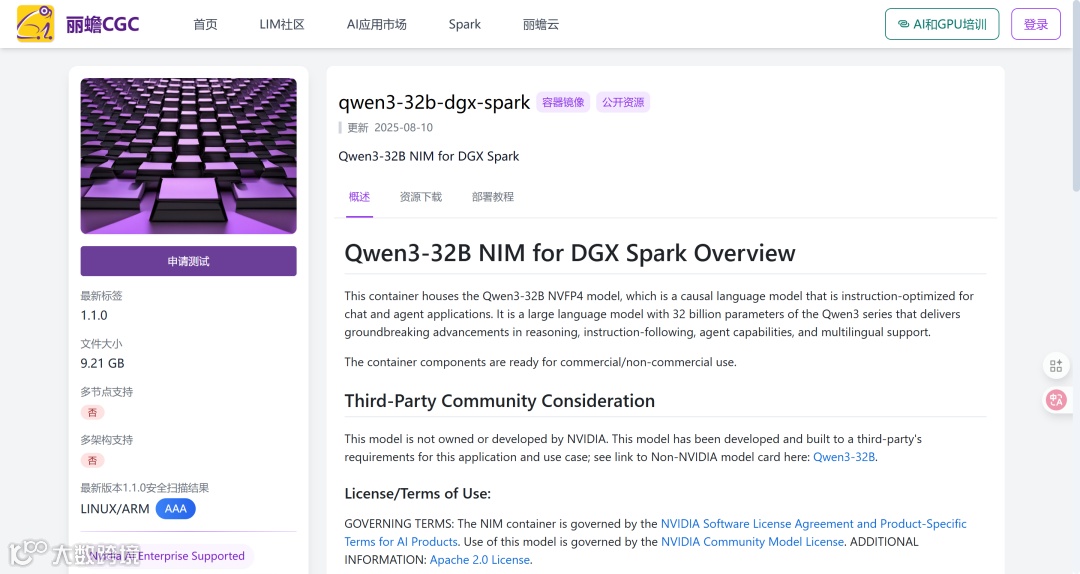
Task: Click the translate floating icon
Action: click(x=1056, y=400)
